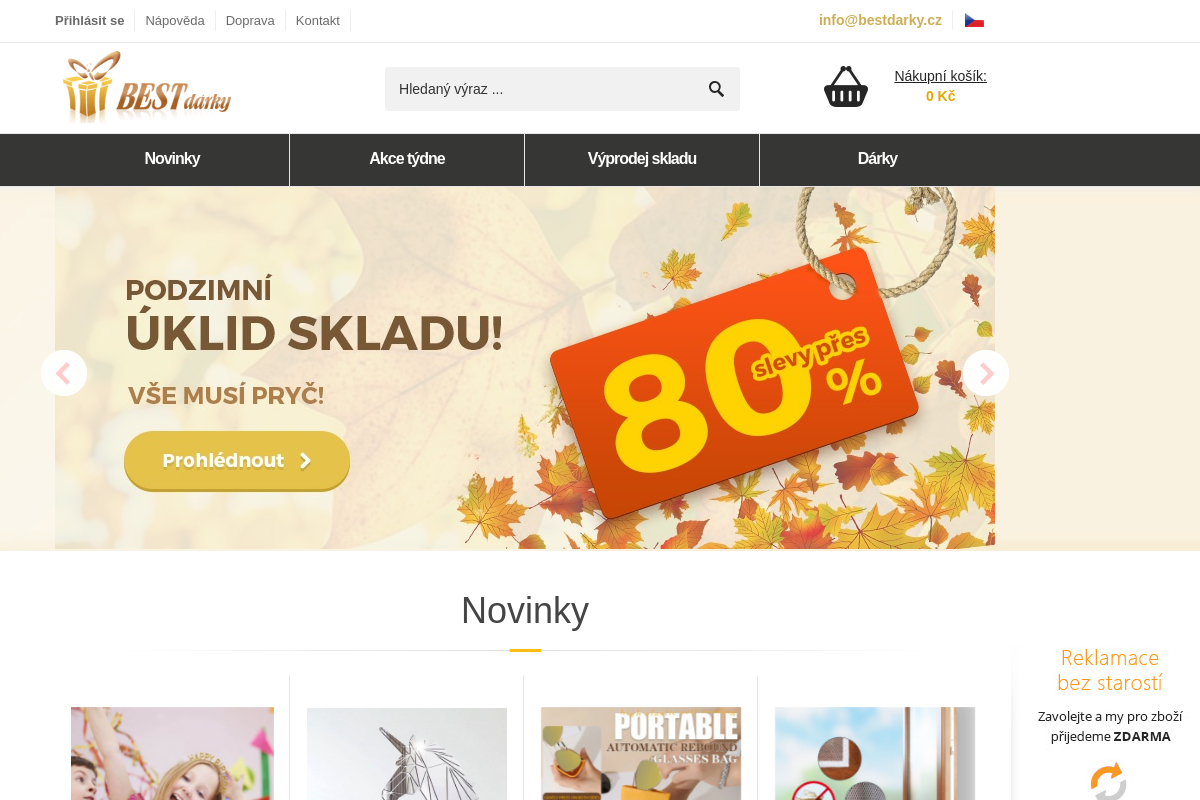Viewport: 1200px width, 800px height.
Task: Open the Nápověda help link
Action: pos(175,20)
